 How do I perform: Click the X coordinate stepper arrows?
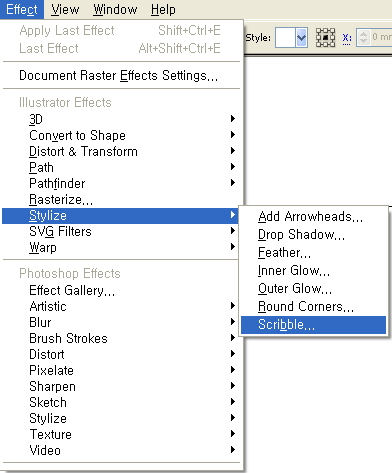tap(363, 37)
